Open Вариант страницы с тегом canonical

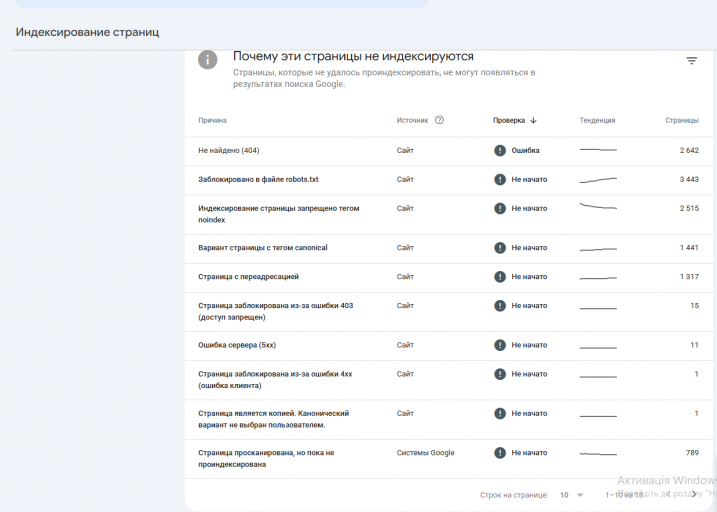(x=263, y=248)
